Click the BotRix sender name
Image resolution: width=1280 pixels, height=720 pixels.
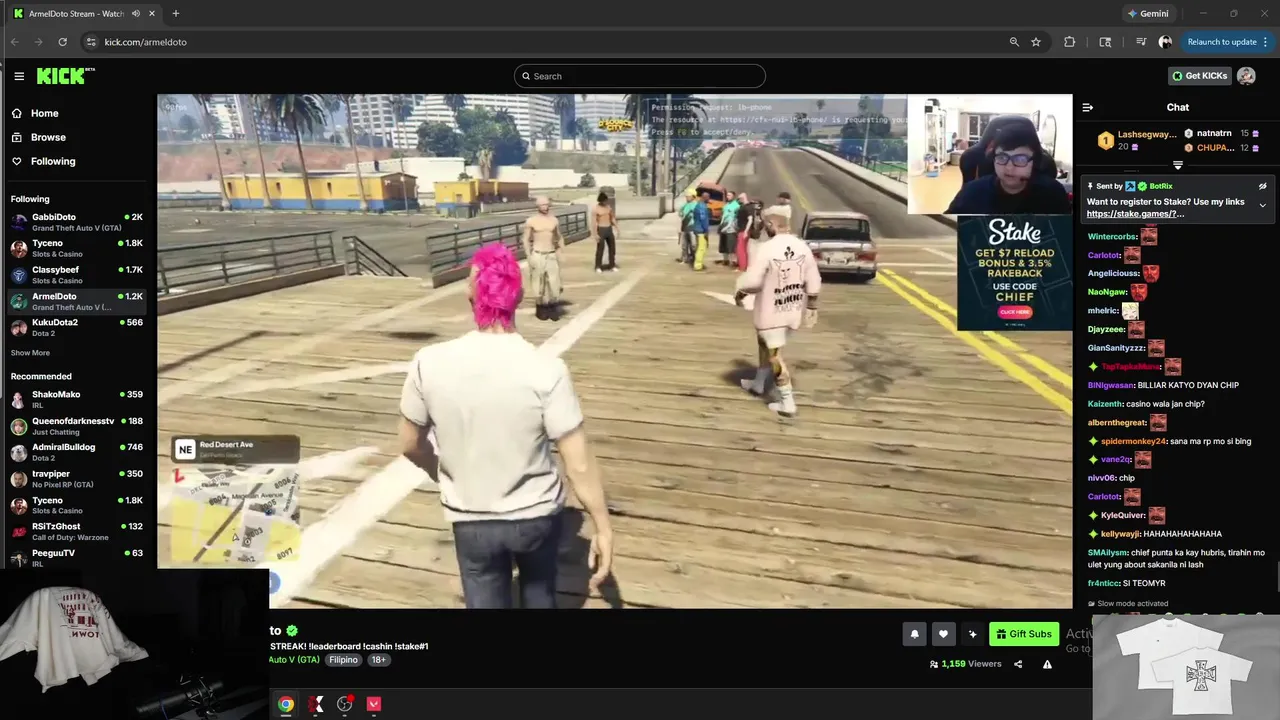coord(1161,186)
